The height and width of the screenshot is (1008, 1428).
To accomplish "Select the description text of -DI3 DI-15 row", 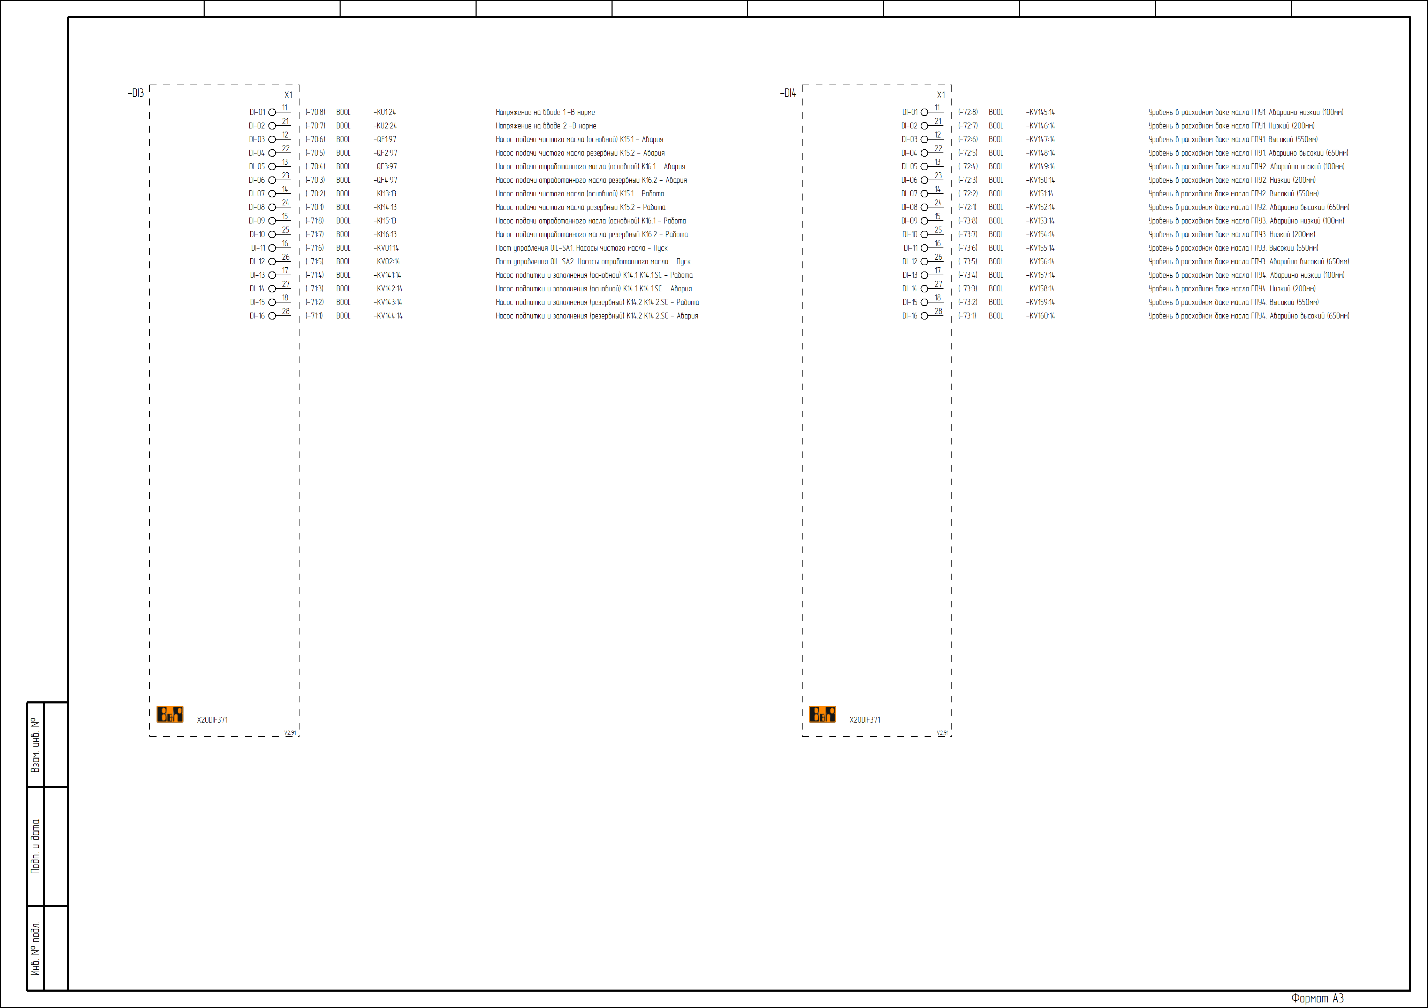I will [x=598, y=302].
